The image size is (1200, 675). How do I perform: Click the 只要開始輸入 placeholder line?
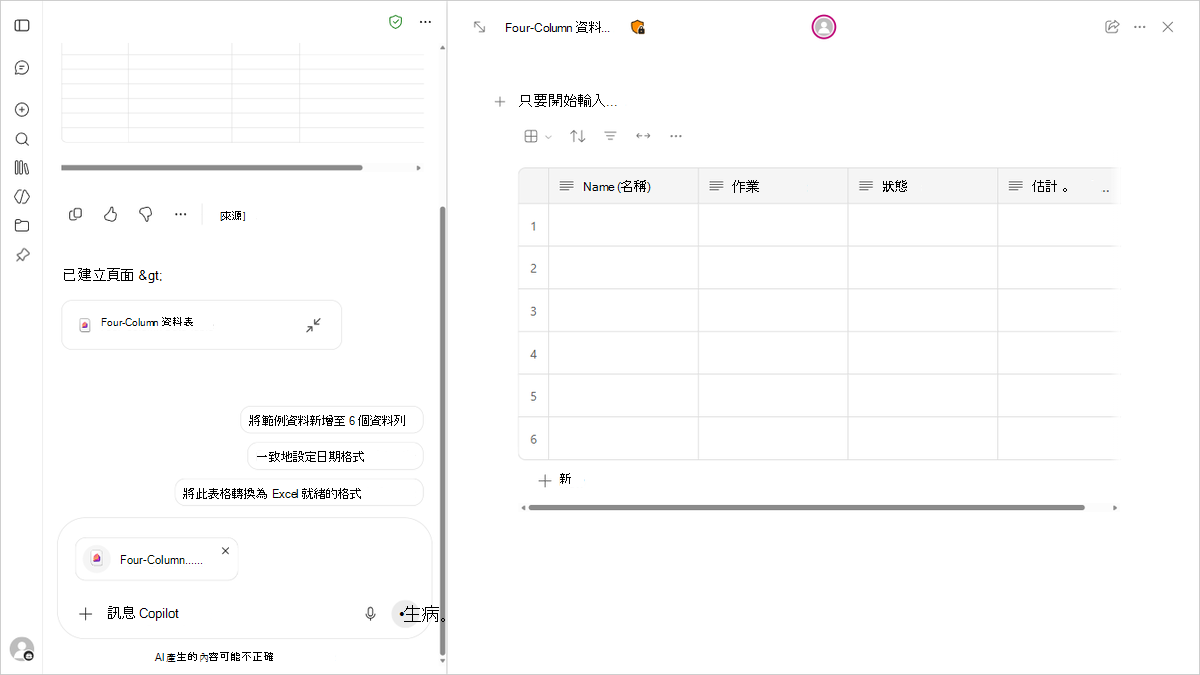coord(568,101)
